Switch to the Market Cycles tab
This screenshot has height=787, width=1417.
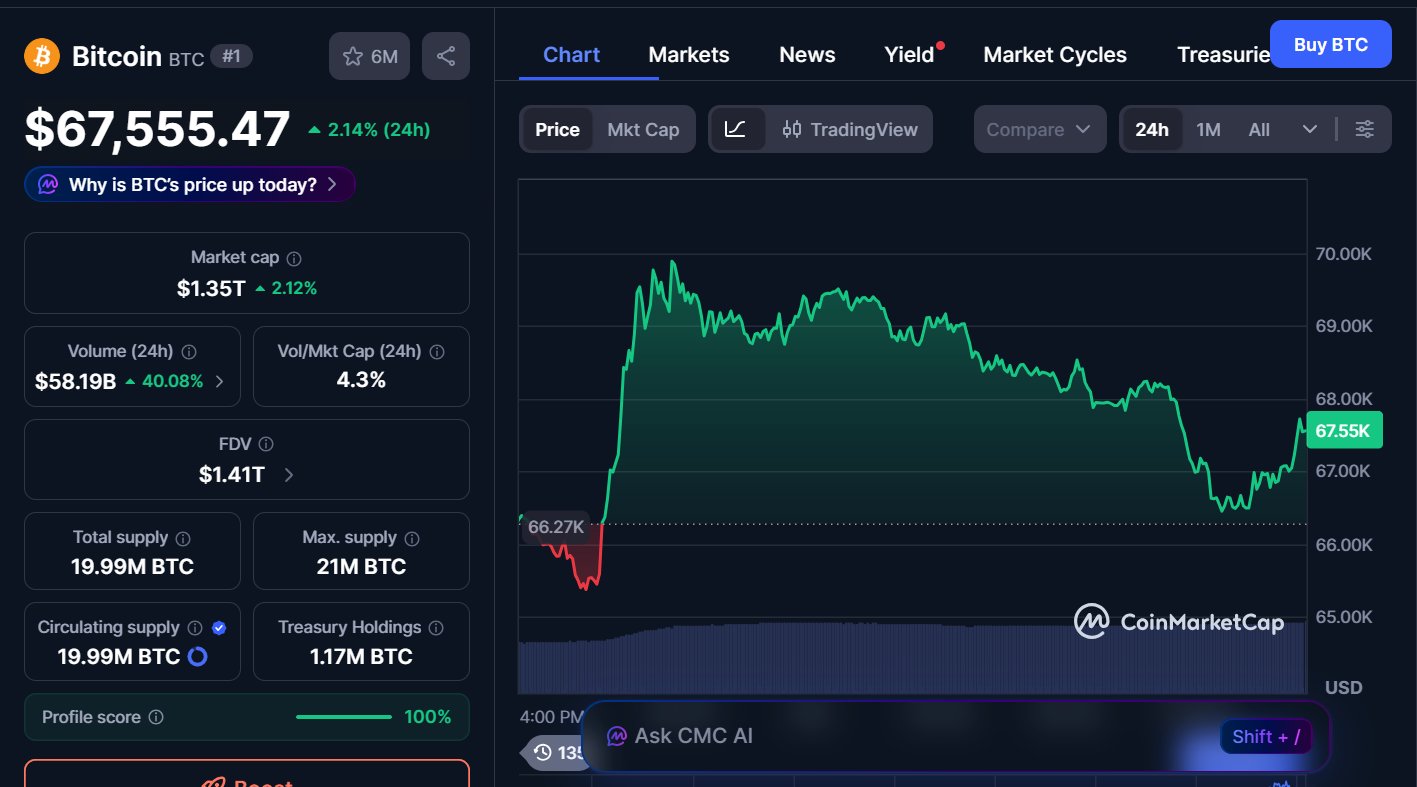pos(1055,55)
